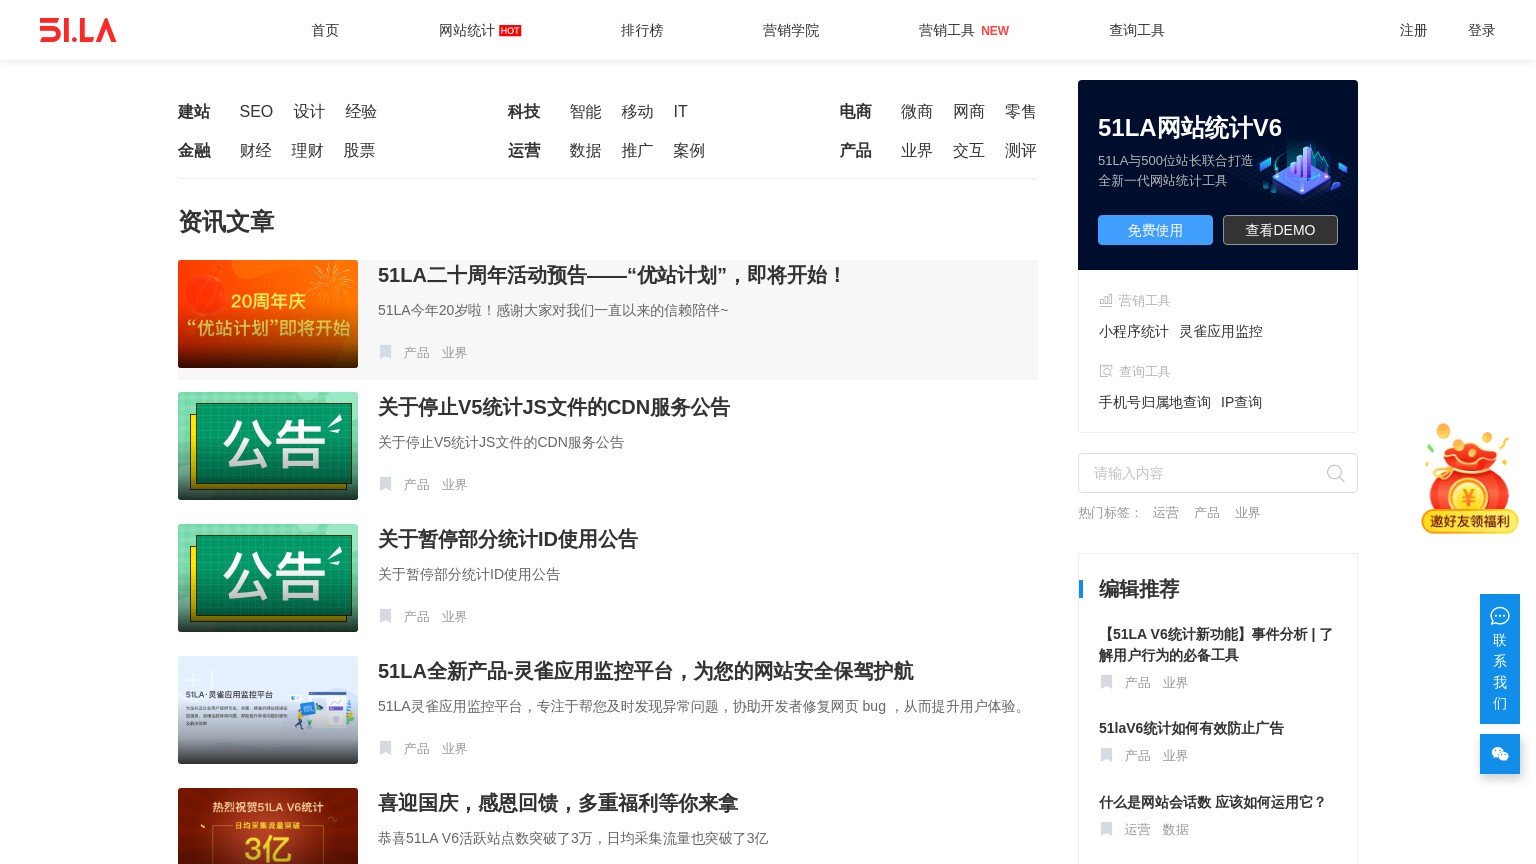Select the 股票 category
This screenshot has height=864, width=1536.
359,151
